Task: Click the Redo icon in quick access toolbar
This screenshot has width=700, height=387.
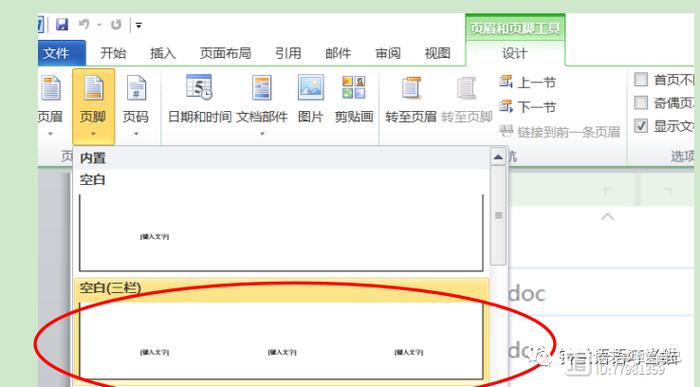Action: 116,25
